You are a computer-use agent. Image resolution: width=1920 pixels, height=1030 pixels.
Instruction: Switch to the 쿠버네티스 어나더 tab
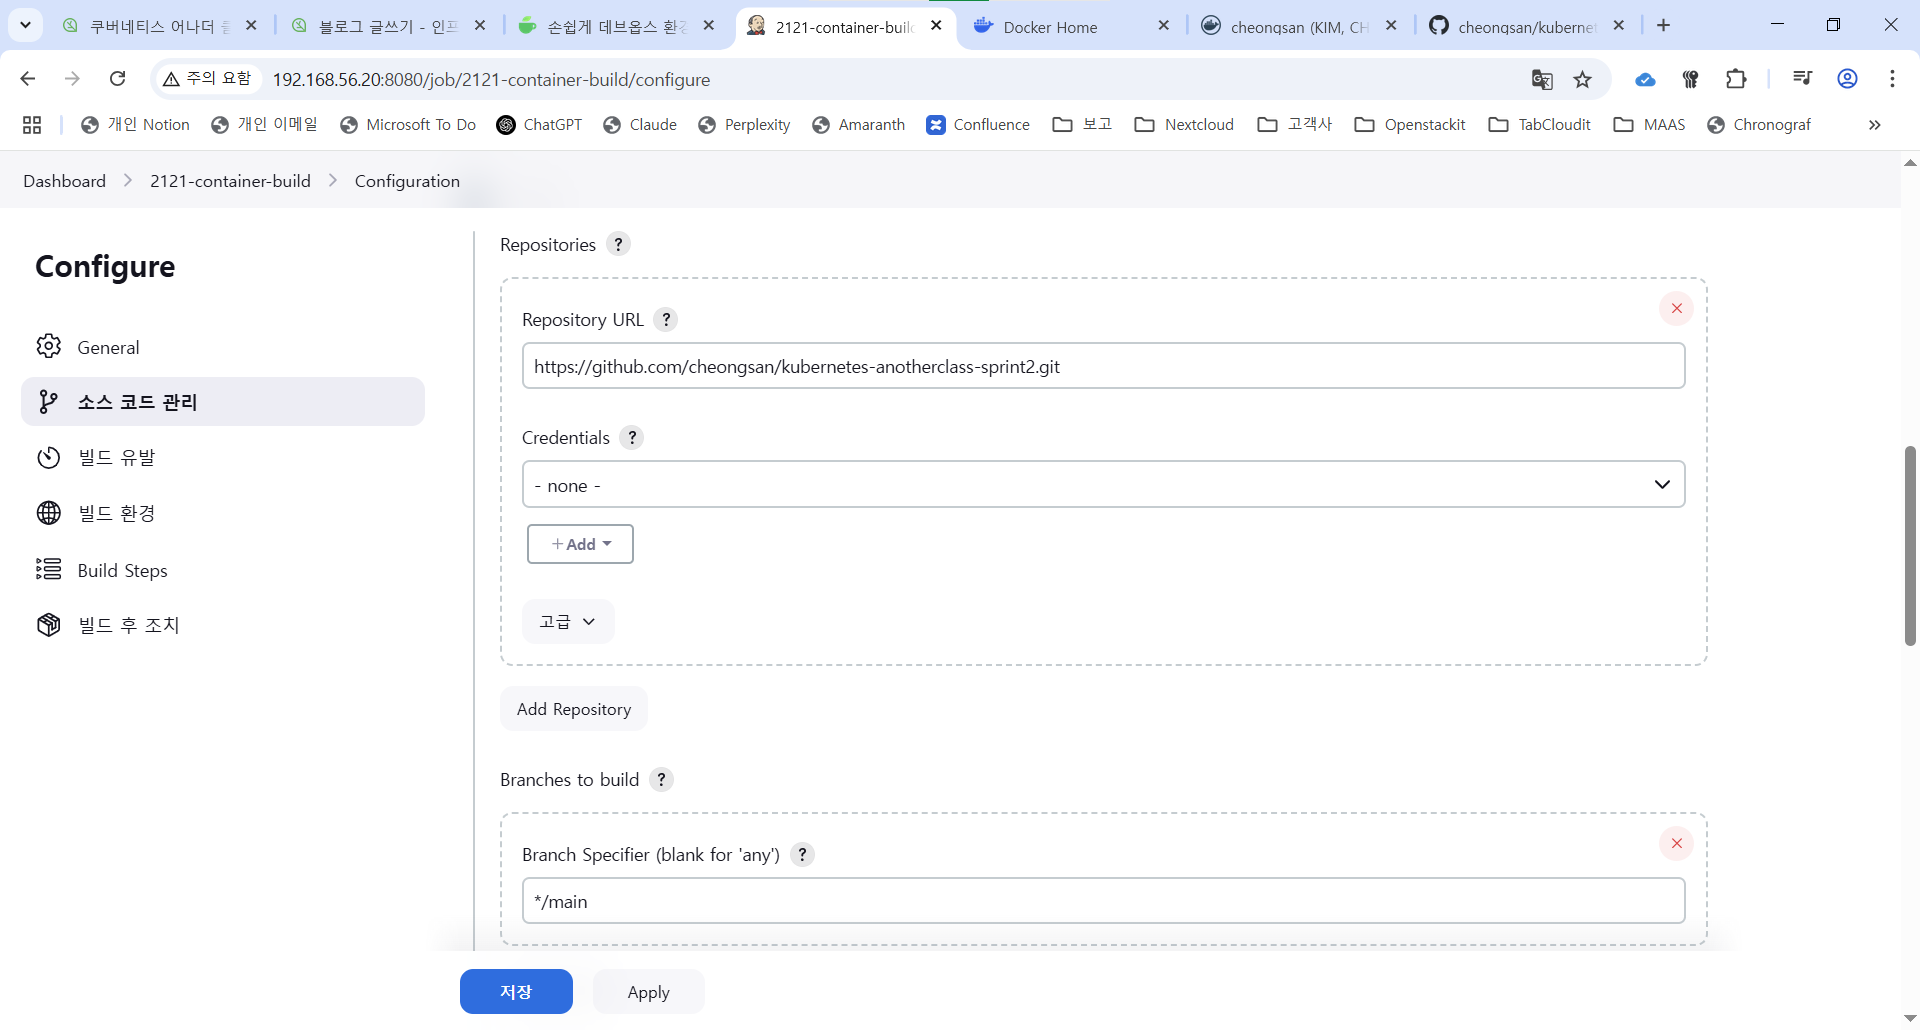(x=160, y=26)
